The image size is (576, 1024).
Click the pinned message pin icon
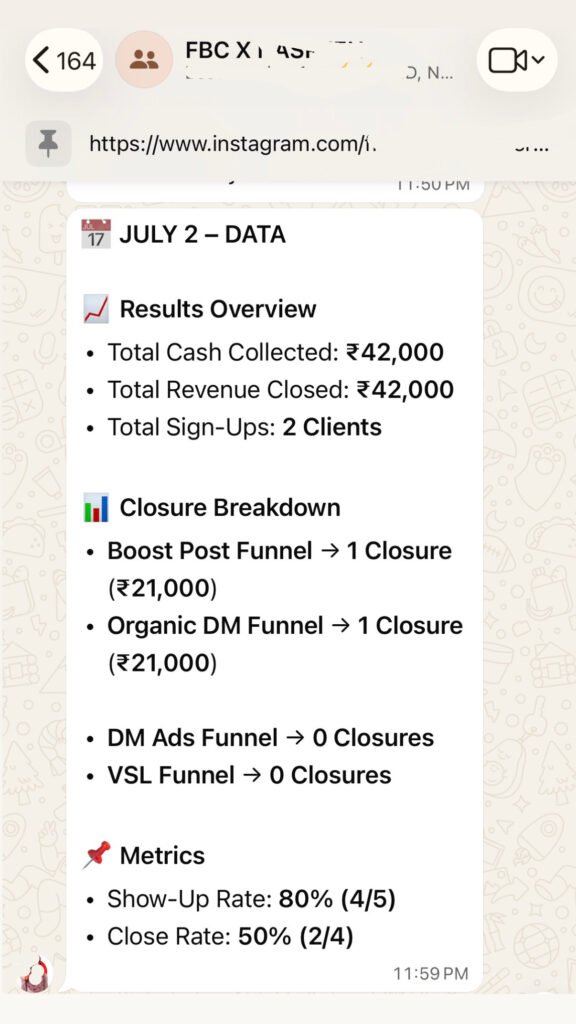pos(48,143)
